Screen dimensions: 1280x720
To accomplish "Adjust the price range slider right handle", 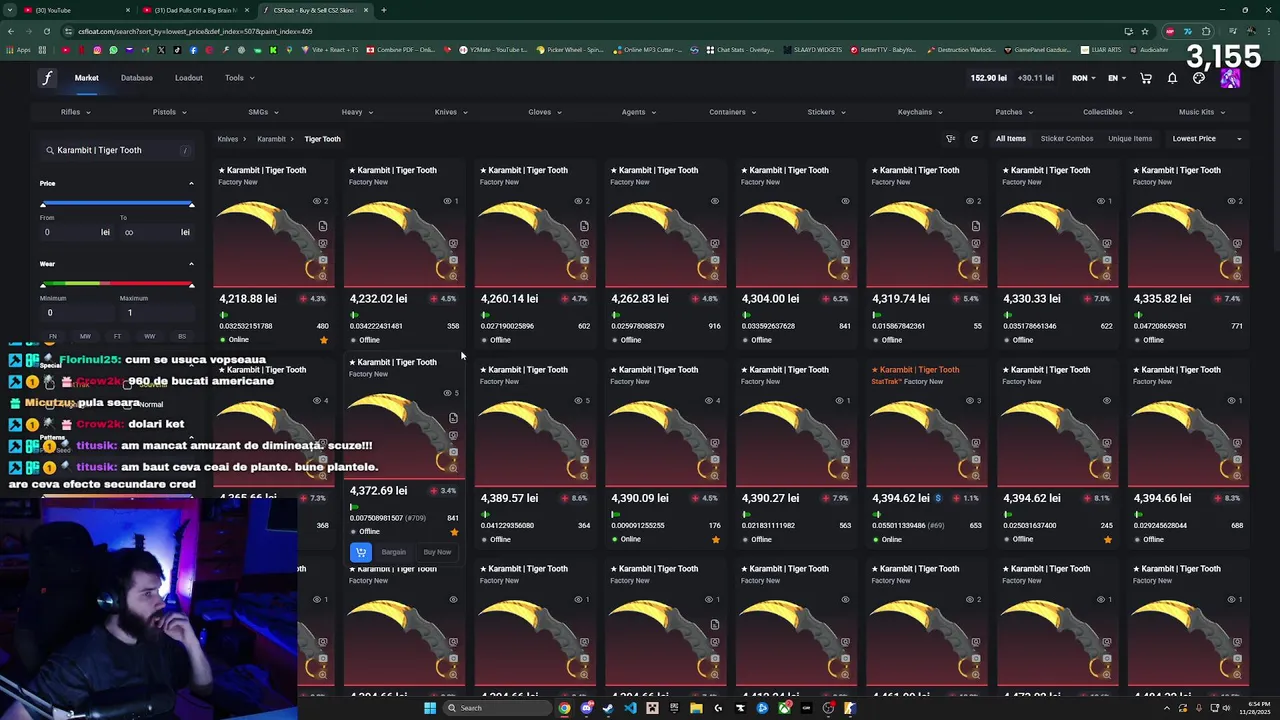I will pos(191,205).
